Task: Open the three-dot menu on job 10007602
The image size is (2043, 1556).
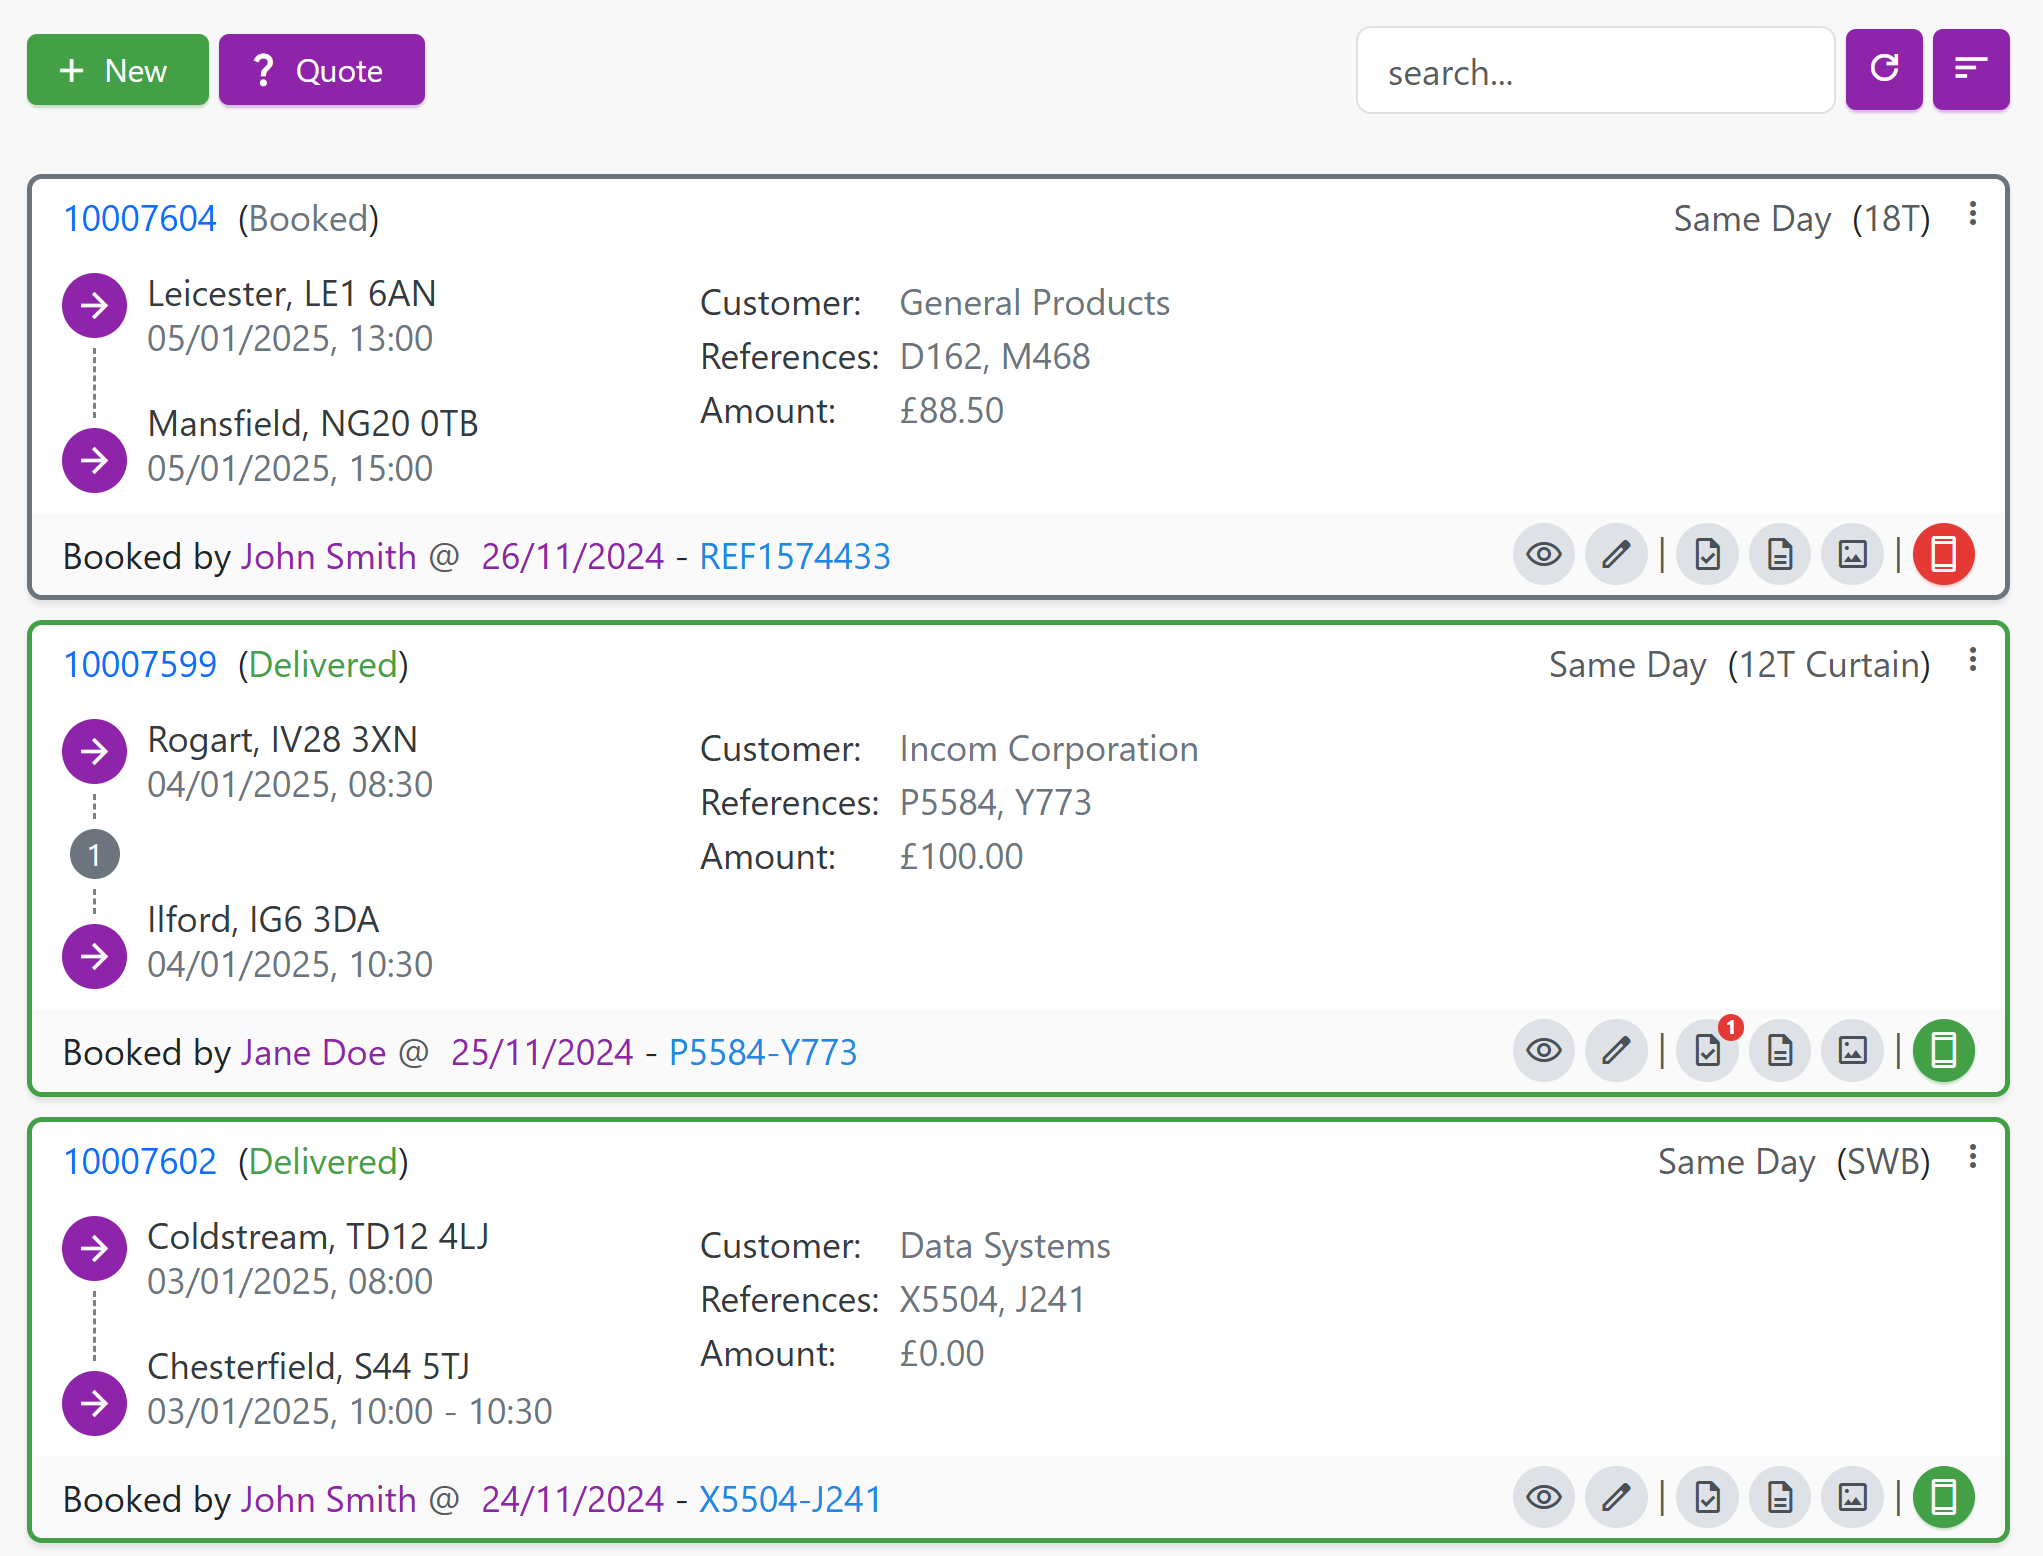Action: tap(1972, 1157)
